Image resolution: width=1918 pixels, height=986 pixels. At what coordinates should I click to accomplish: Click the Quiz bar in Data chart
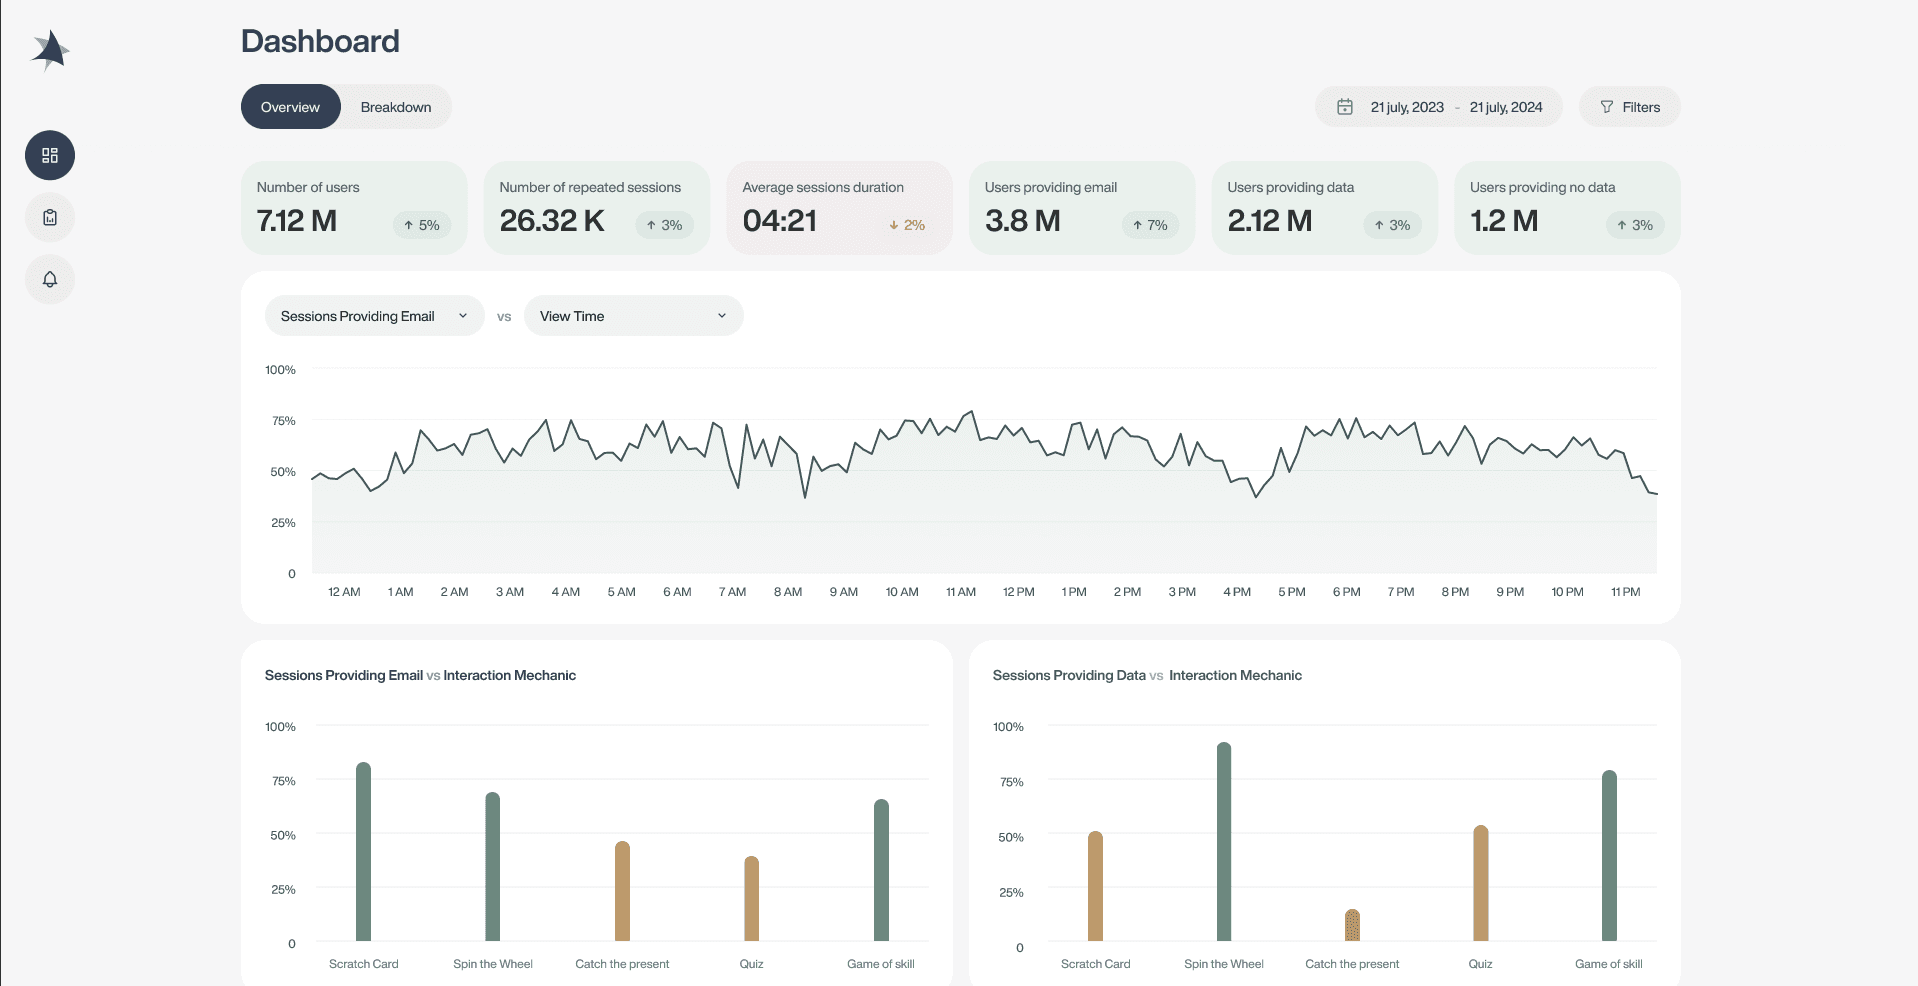[x=1481, y=883]
